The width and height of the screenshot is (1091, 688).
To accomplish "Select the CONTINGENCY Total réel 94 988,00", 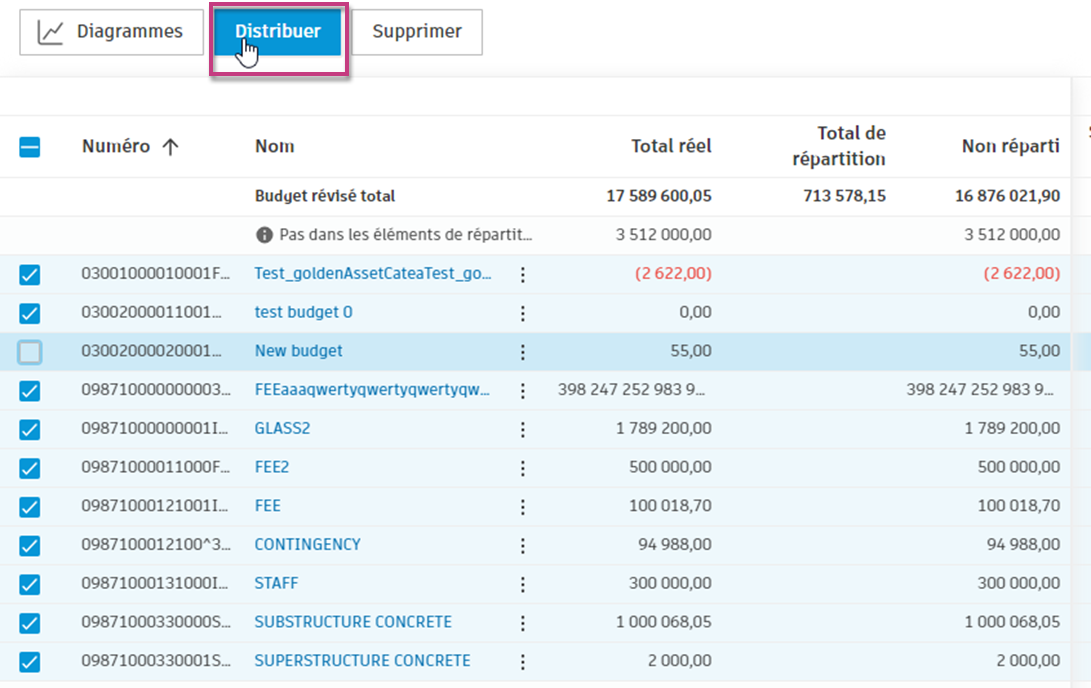I will pyautogui.click(x=675, y=545).
